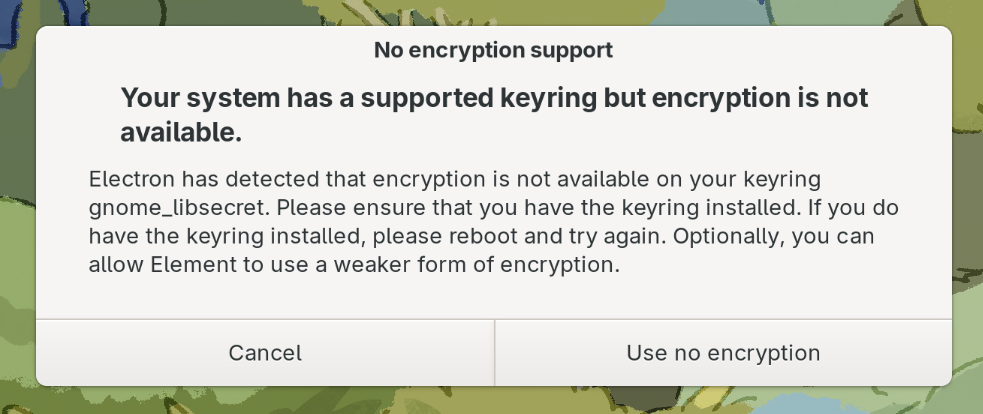Viewport: 983px width, 414px height.
Task: Click the word 'available.' in the heading
Action: click(181, 132)
